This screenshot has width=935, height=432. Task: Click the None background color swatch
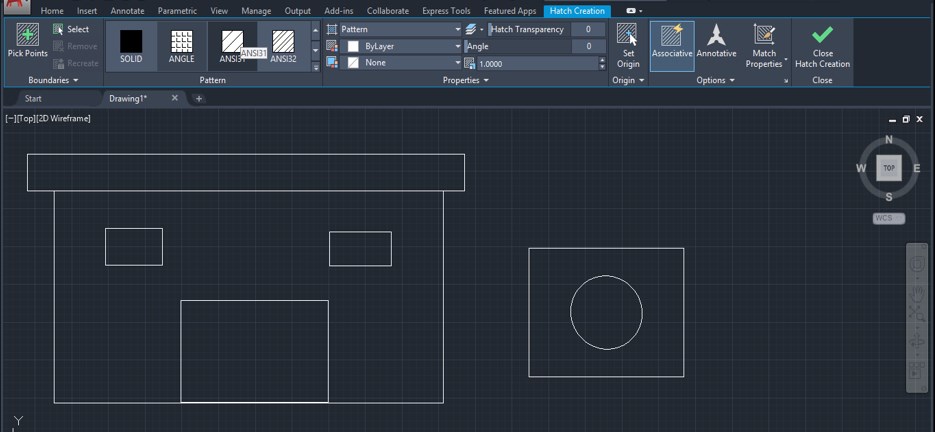(x=353, y=63)
